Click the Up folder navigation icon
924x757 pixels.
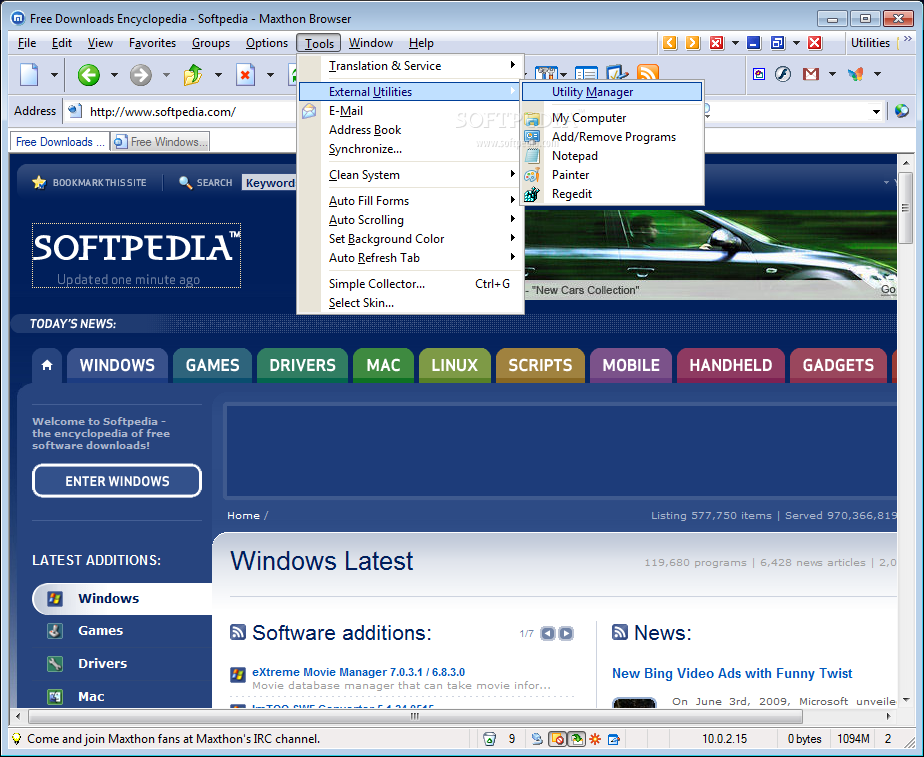[x=193, y=75]
